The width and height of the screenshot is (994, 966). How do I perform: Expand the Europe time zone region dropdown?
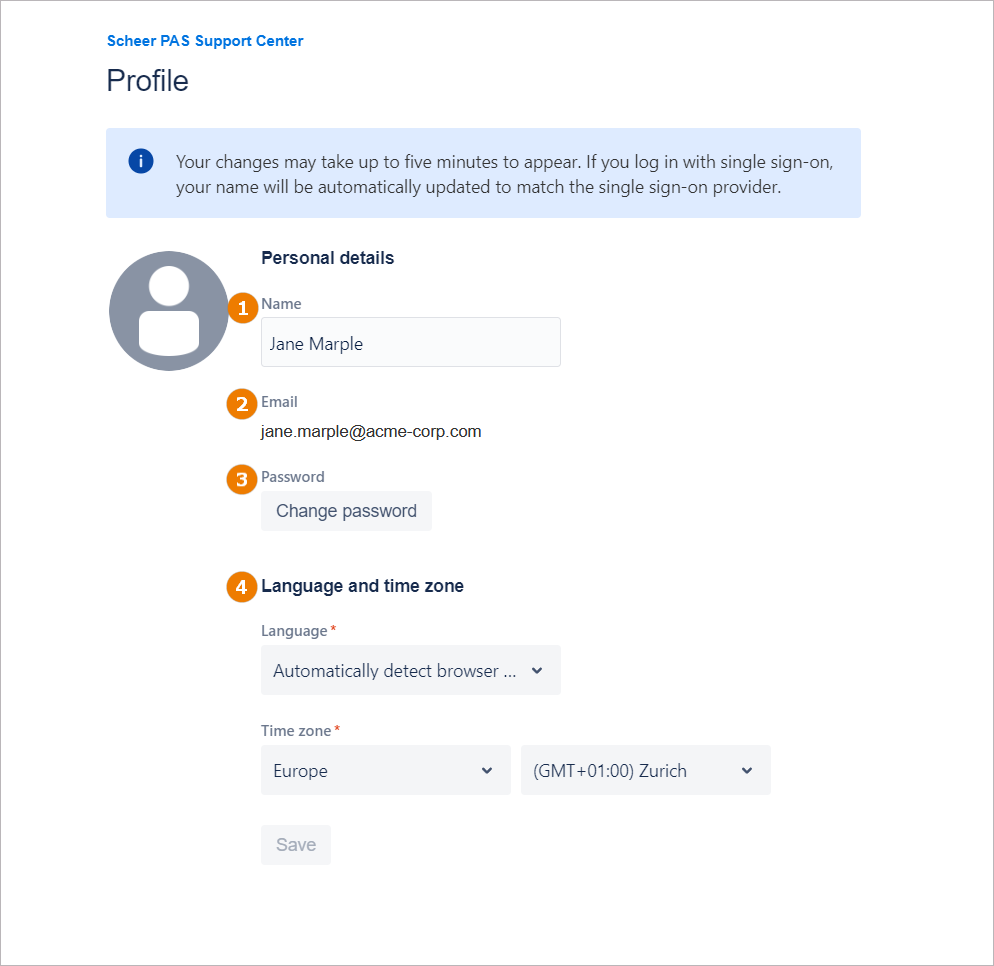[385, 770]
